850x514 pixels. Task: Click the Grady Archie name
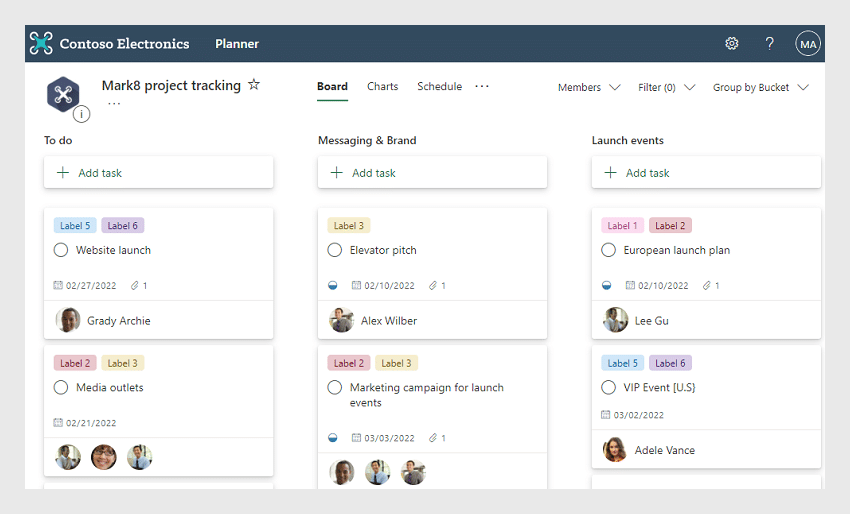tap(119, 320)
